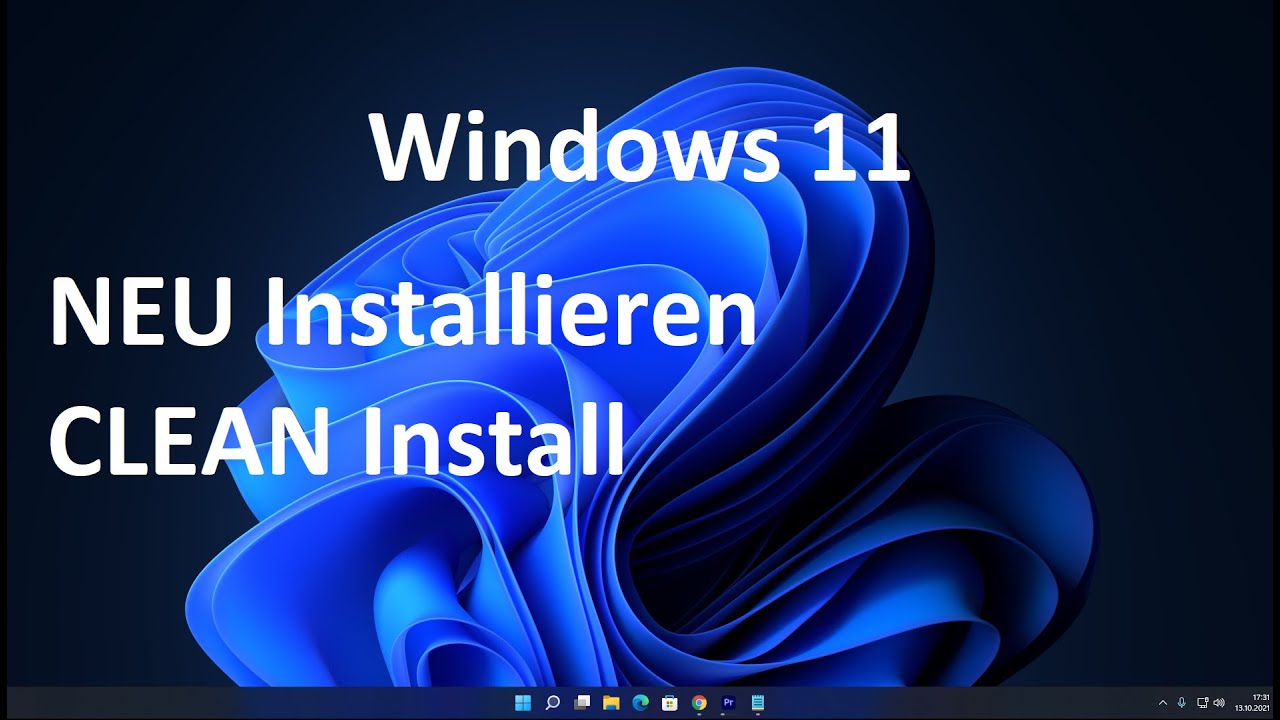
Task: Open the Notepad taskbar icon
Action: coord(757,703)
